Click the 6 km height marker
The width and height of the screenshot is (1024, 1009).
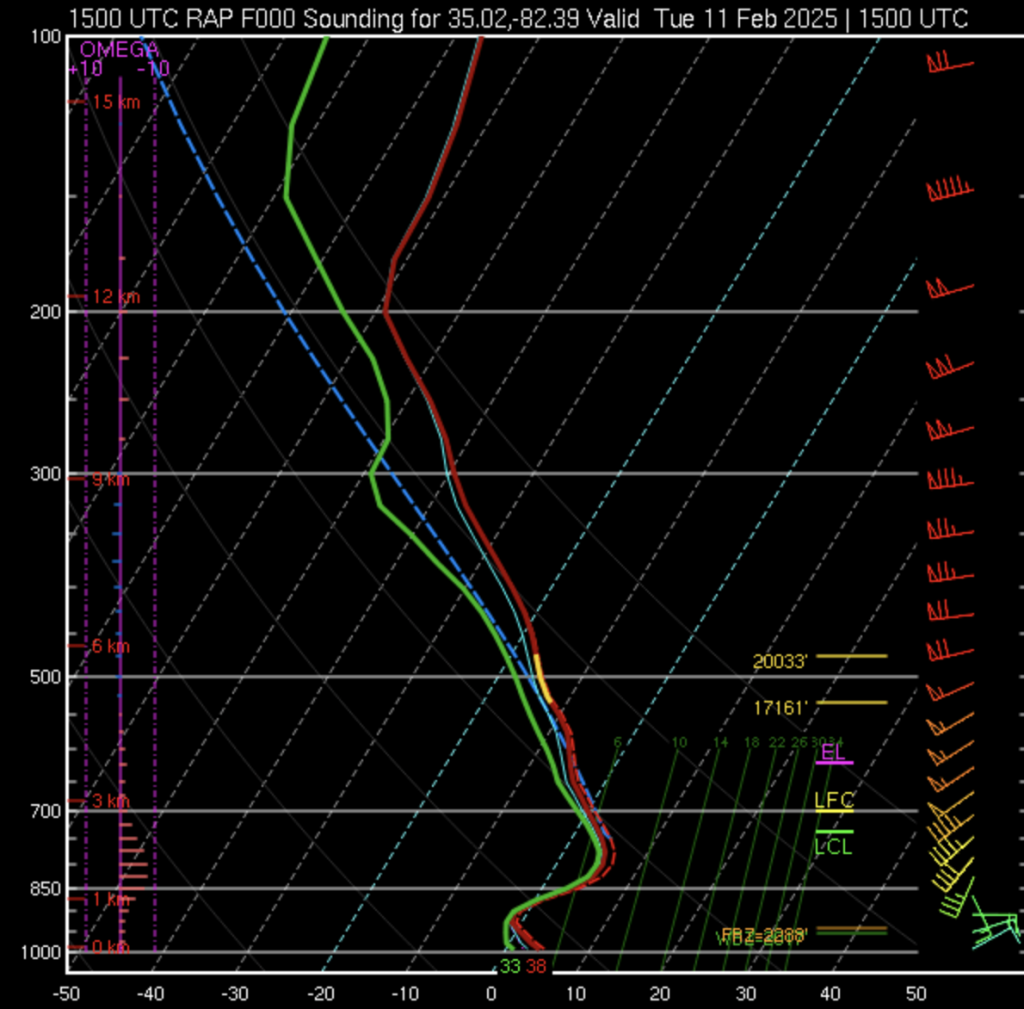110,646
